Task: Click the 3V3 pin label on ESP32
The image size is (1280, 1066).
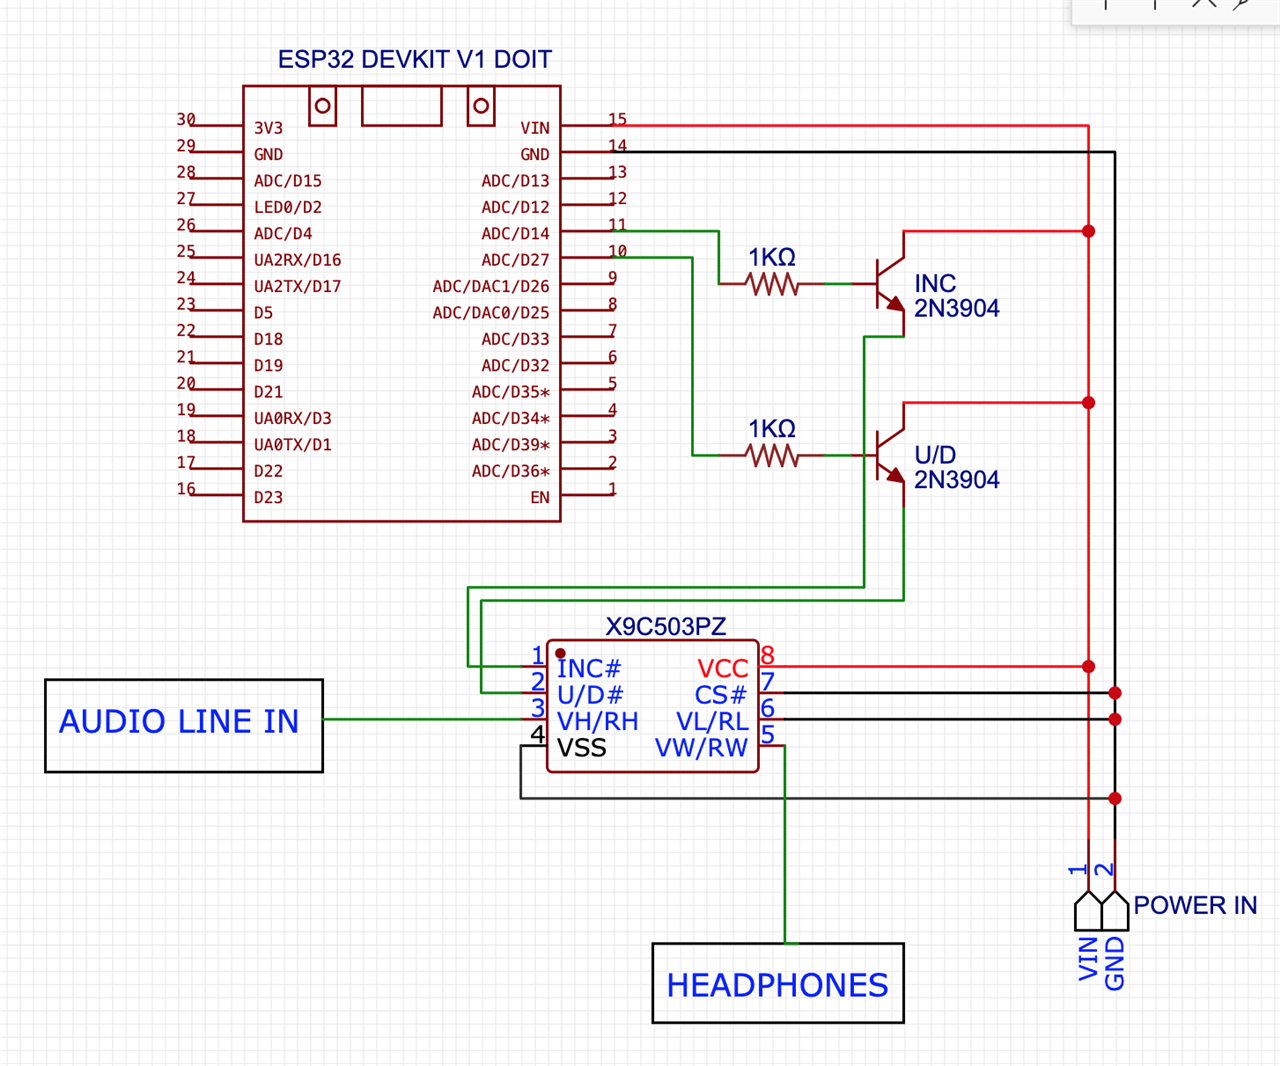Action: (x=268, y=128)
